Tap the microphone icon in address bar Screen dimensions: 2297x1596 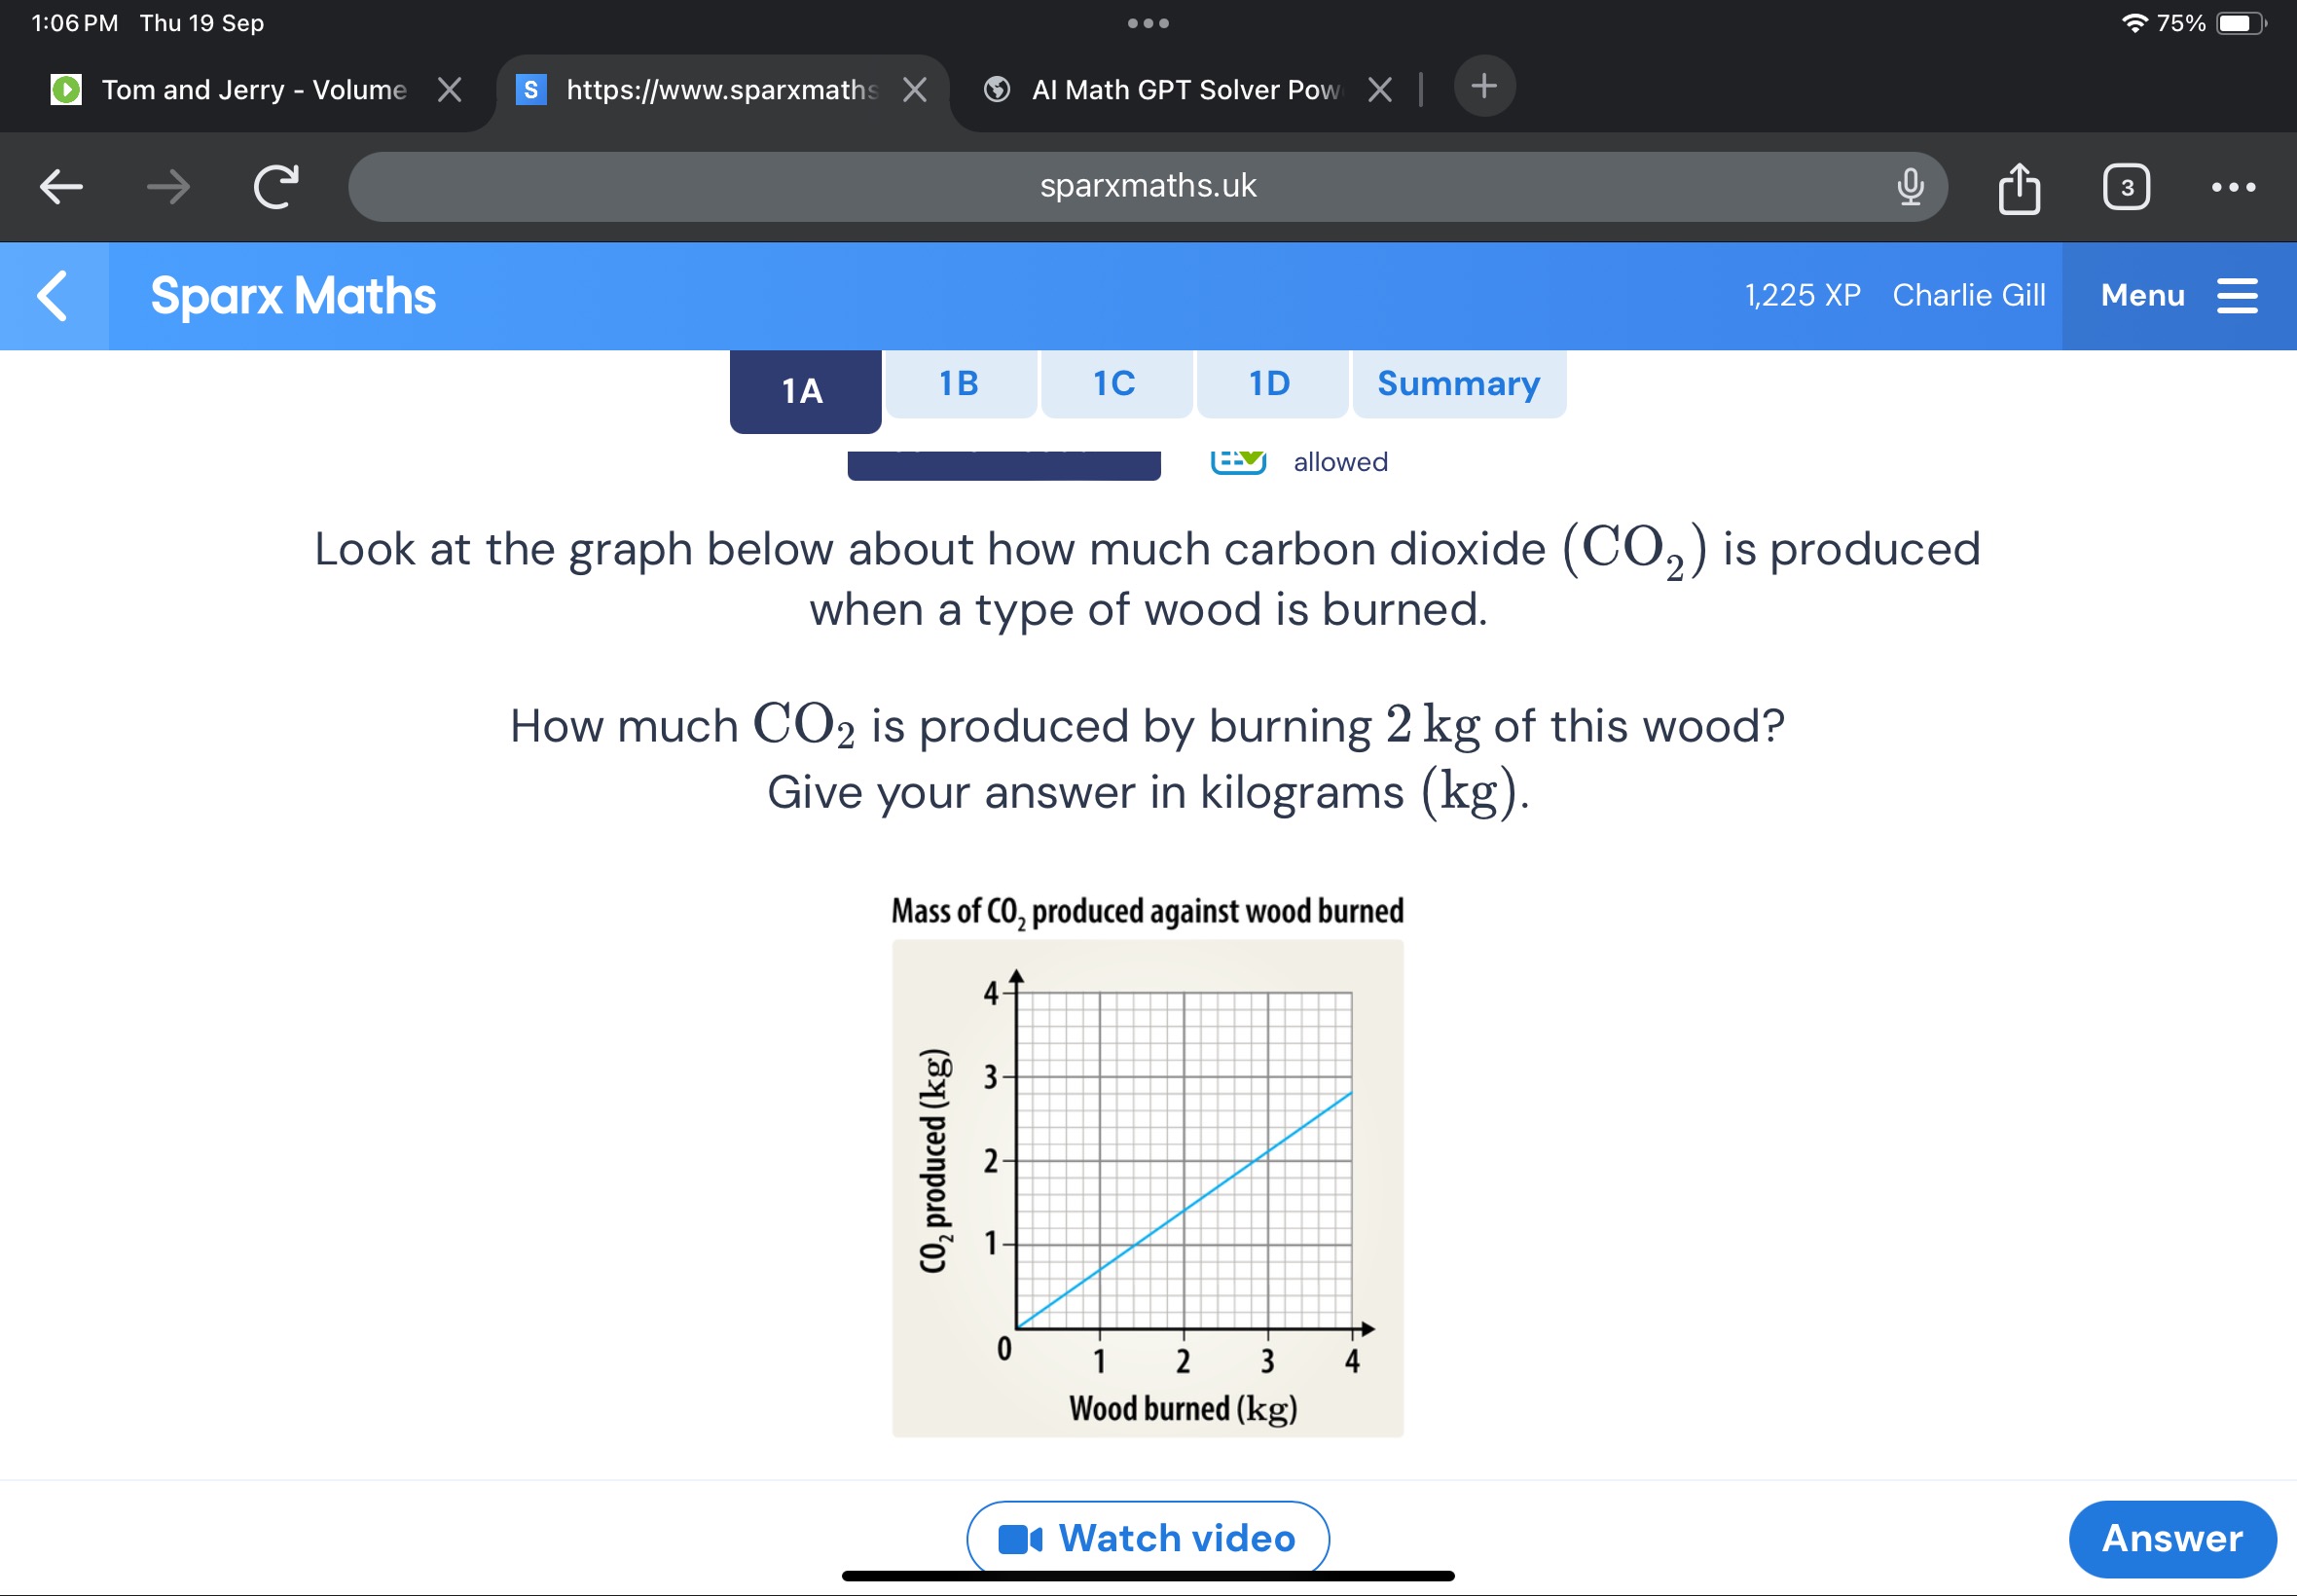[1910, 186]
